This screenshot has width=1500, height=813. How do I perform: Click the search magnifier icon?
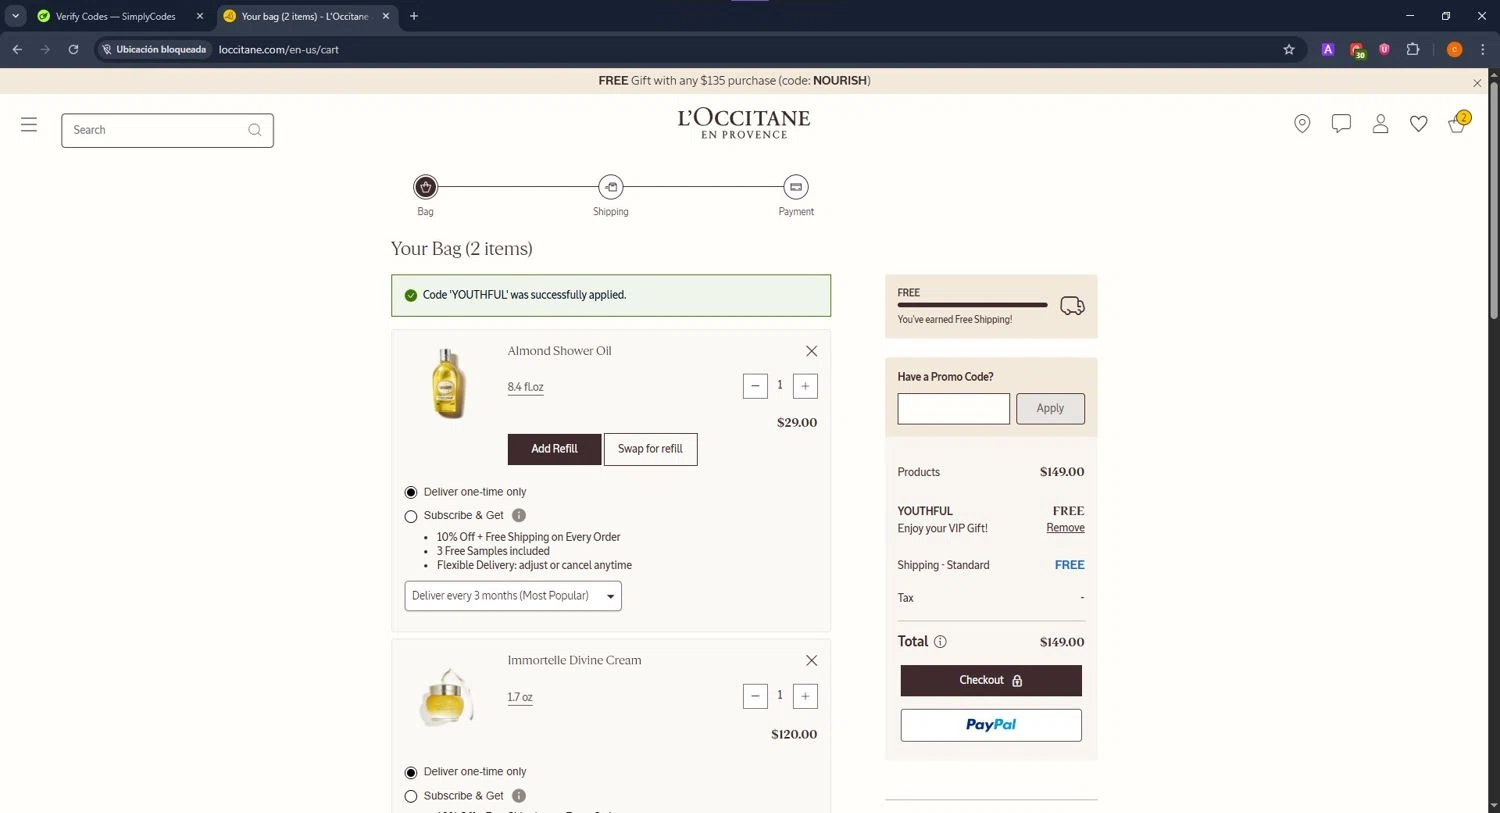pyautogui.click(x=255, y=130)
